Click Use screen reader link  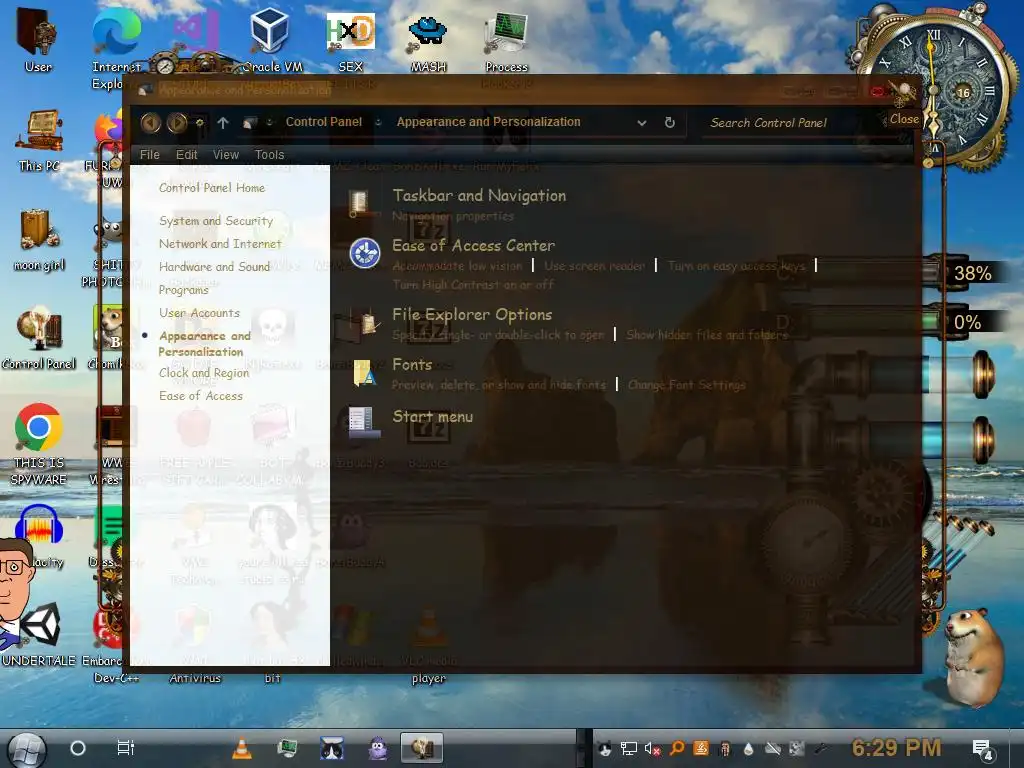(x=594, y=266)
